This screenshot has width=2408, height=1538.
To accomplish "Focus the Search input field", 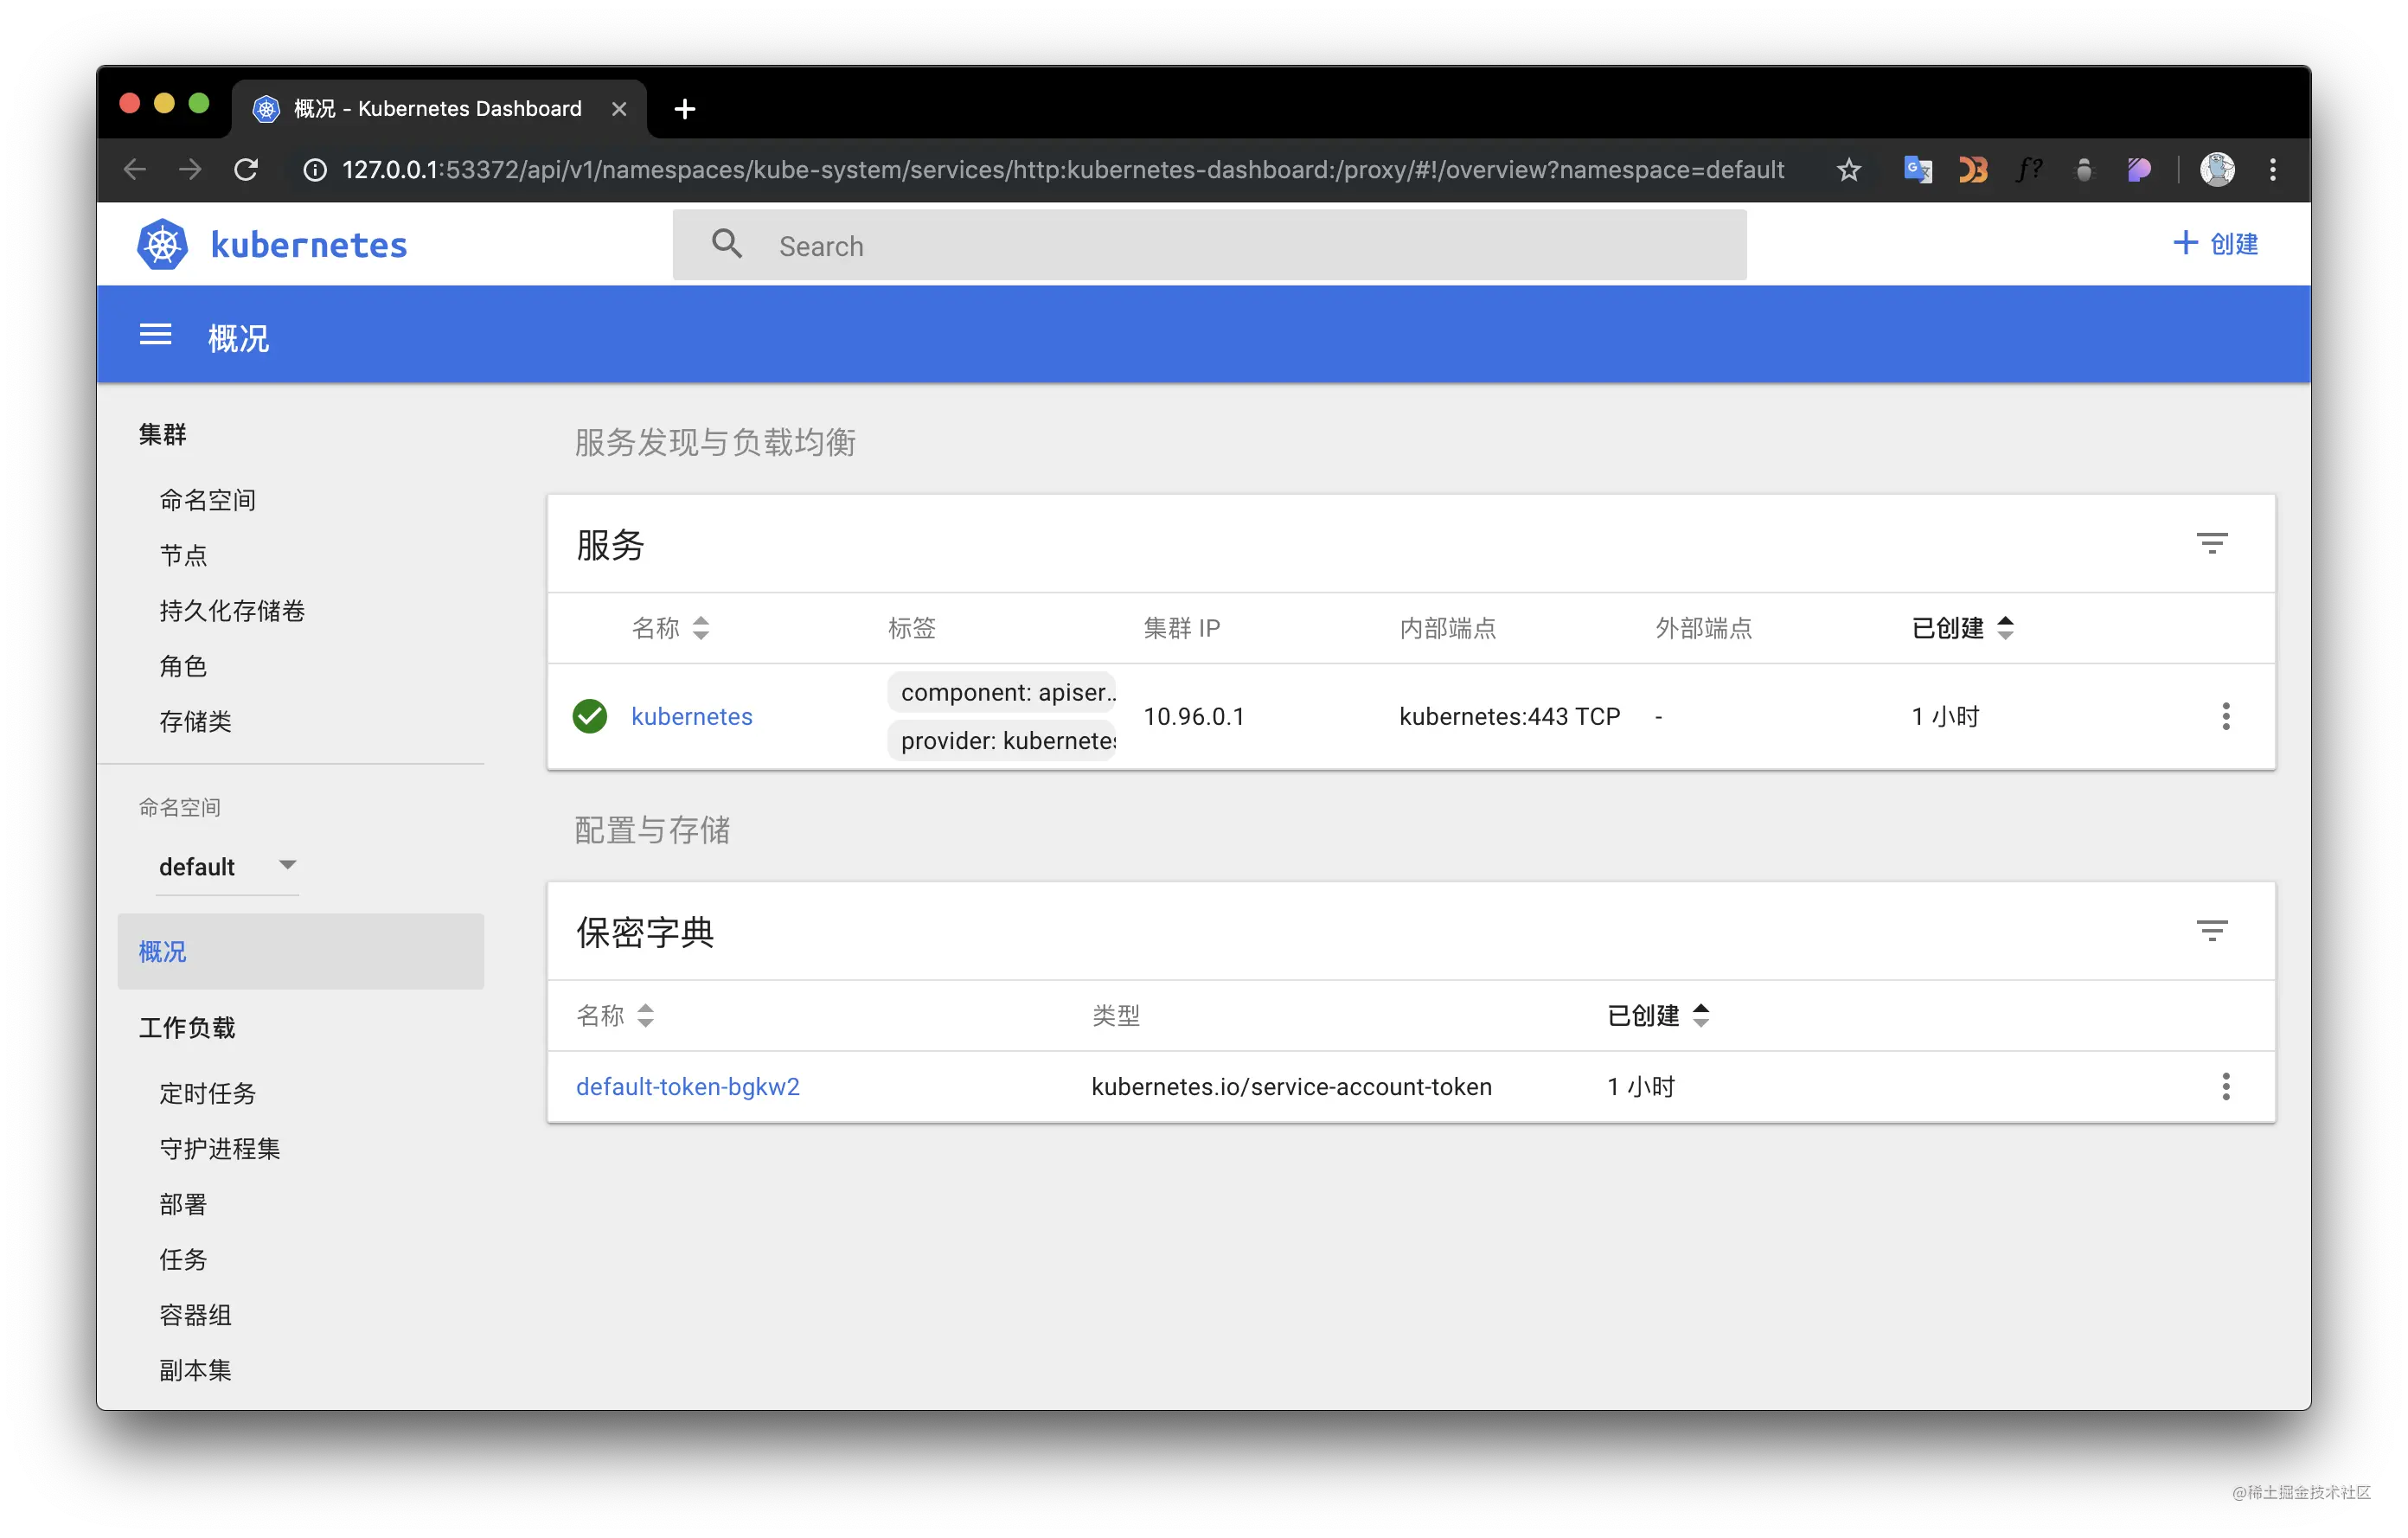I will (1210, 245).
